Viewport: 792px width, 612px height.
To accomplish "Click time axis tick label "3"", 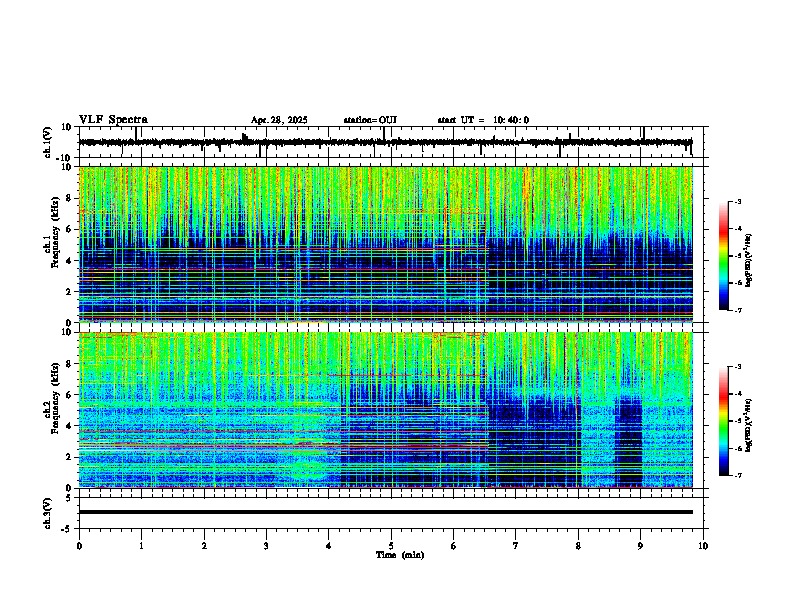I will point(266,546).
